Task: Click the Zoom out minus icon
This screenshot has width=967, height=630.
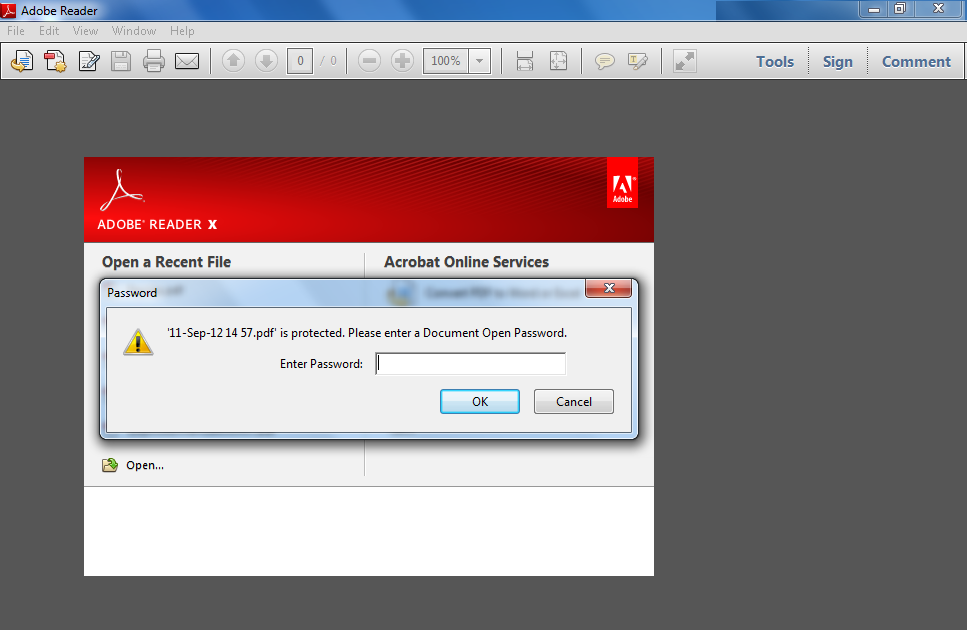Action: (369, 61)
